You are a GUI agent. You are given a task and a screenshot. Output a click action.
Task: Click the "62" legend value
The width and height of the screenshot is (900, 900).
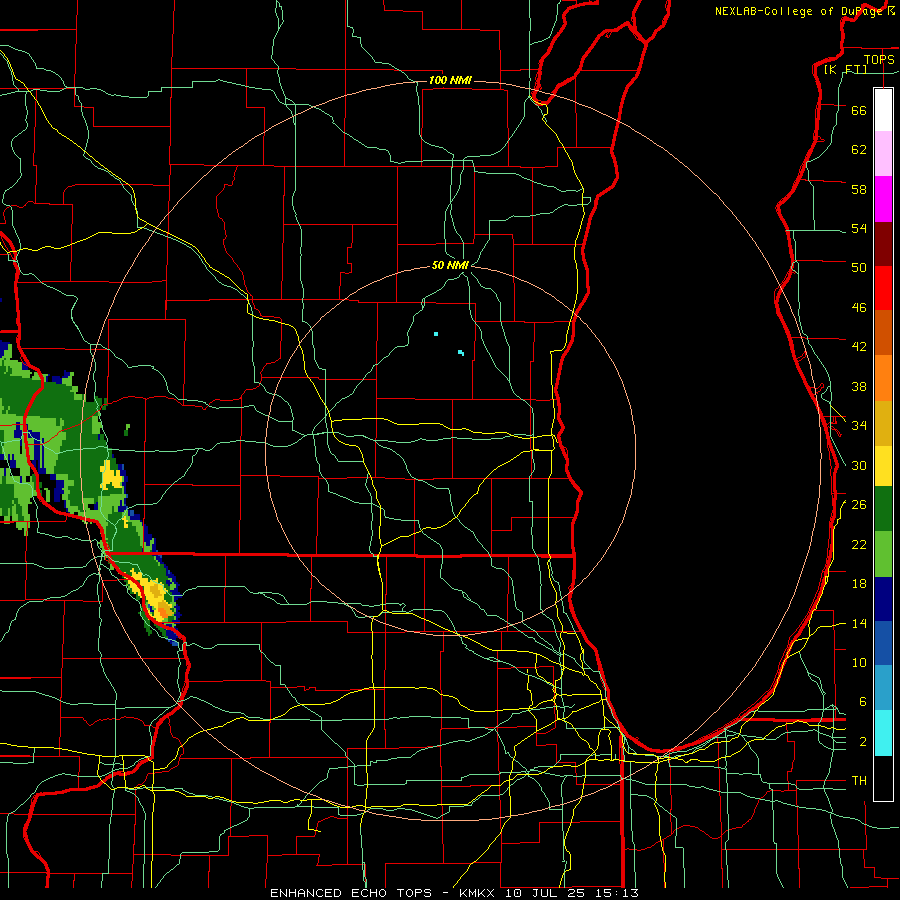(x=859, y=149)
